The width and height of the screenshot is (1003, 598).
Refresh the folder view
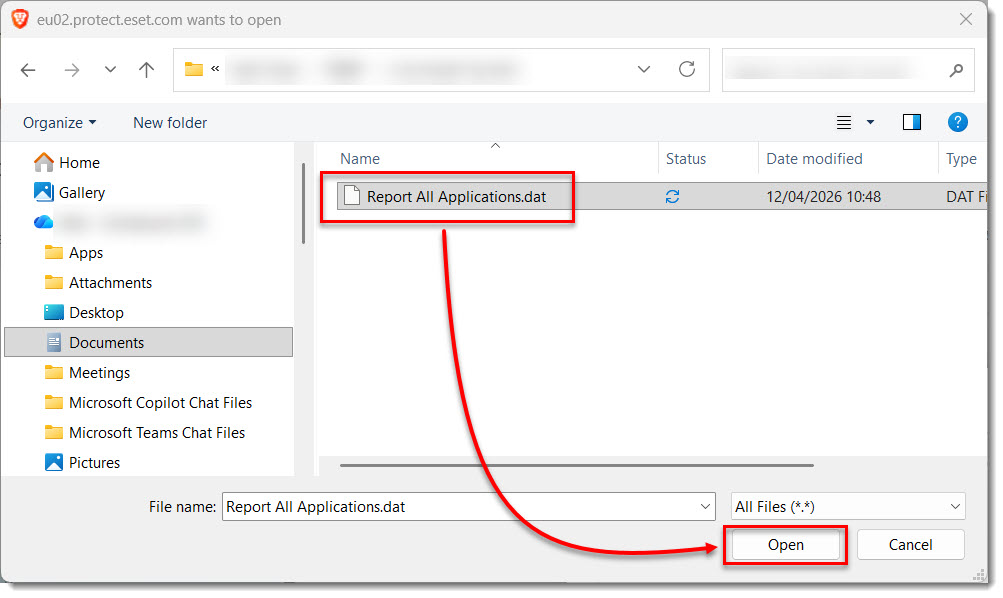pos(686,69)
